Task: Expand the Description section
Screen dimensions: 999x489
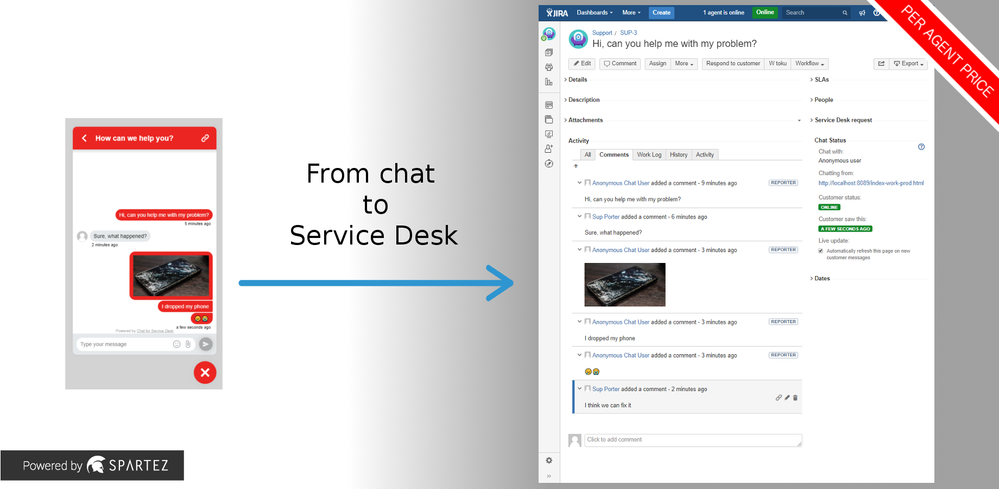Action: [582, 100]
